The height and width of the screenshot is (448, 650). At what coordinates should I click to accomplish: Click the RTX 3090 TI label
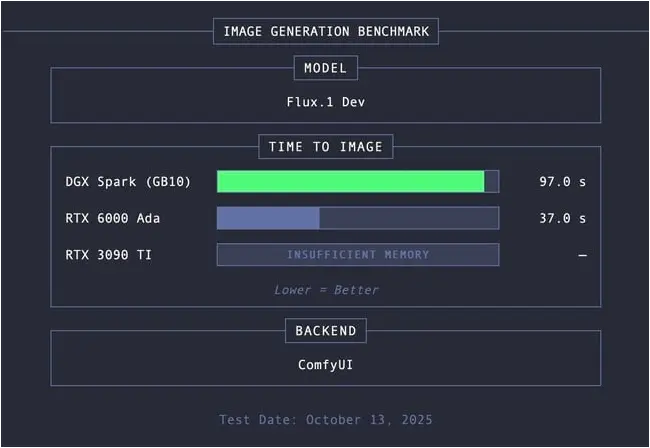(109, 255)
